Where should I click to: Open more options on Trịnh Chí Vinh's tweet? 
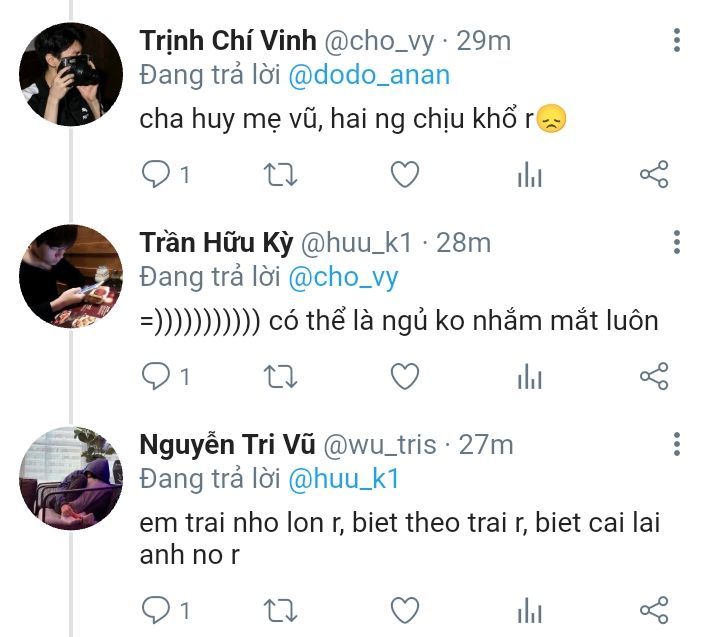coord(677,41)
